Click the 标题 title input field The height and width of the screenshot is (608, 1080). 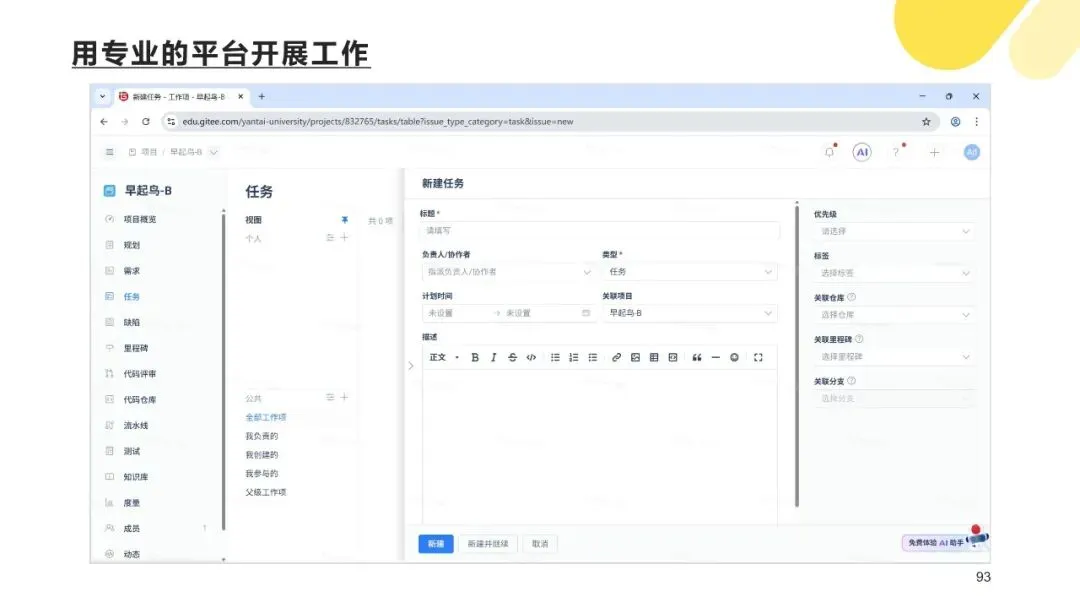tap(600, 231)
